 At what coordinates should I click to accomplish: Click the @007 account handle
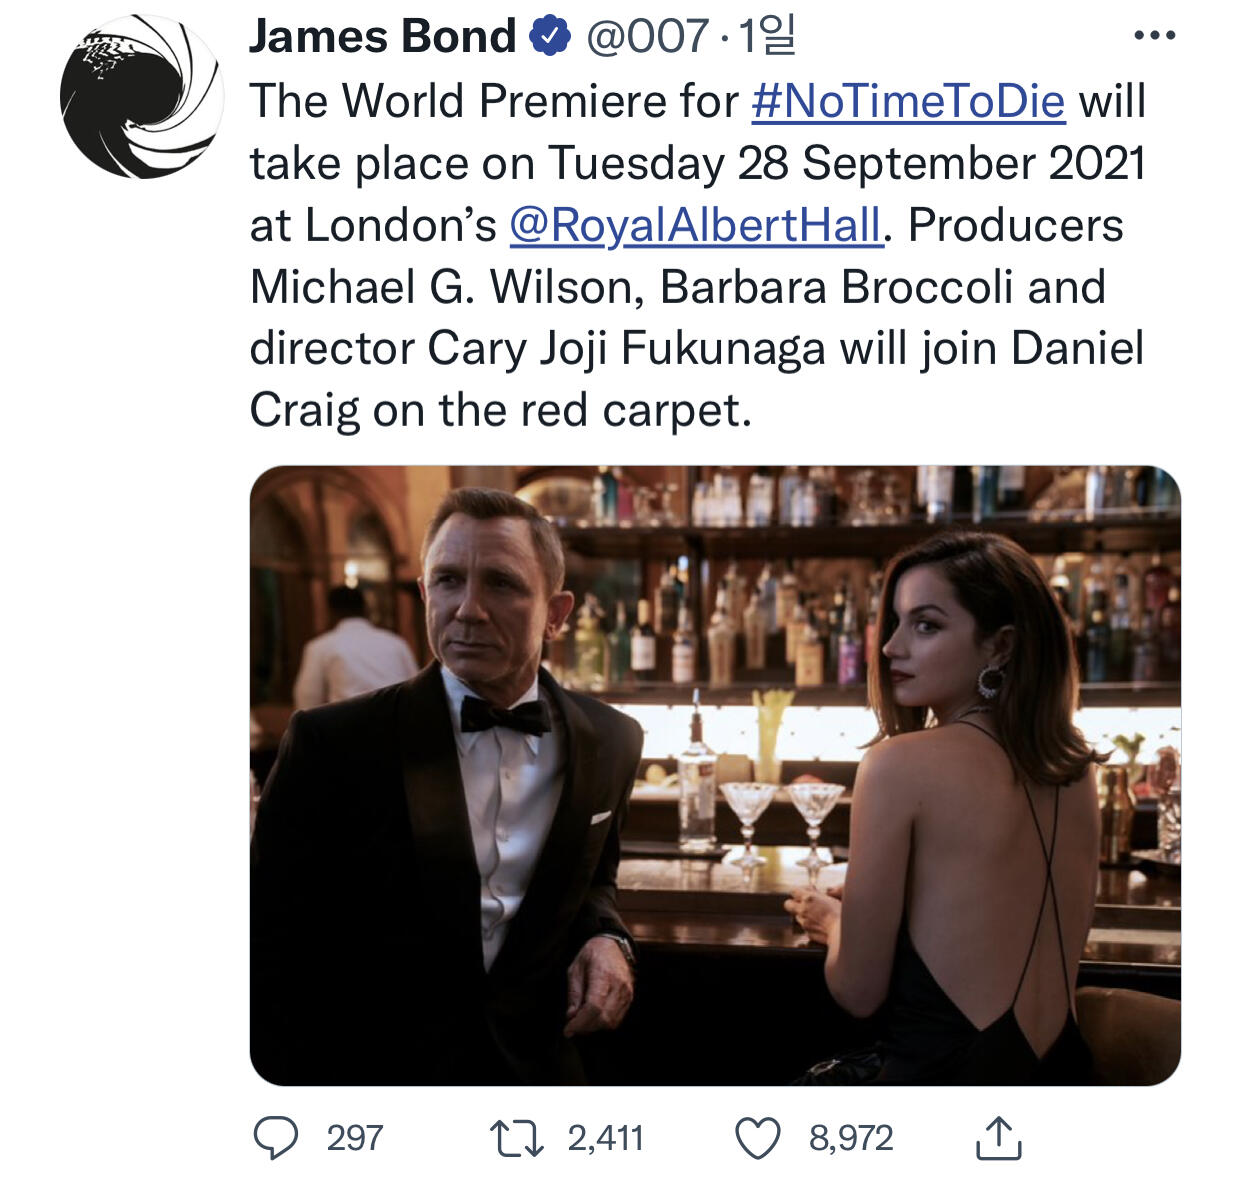point(647,37)
